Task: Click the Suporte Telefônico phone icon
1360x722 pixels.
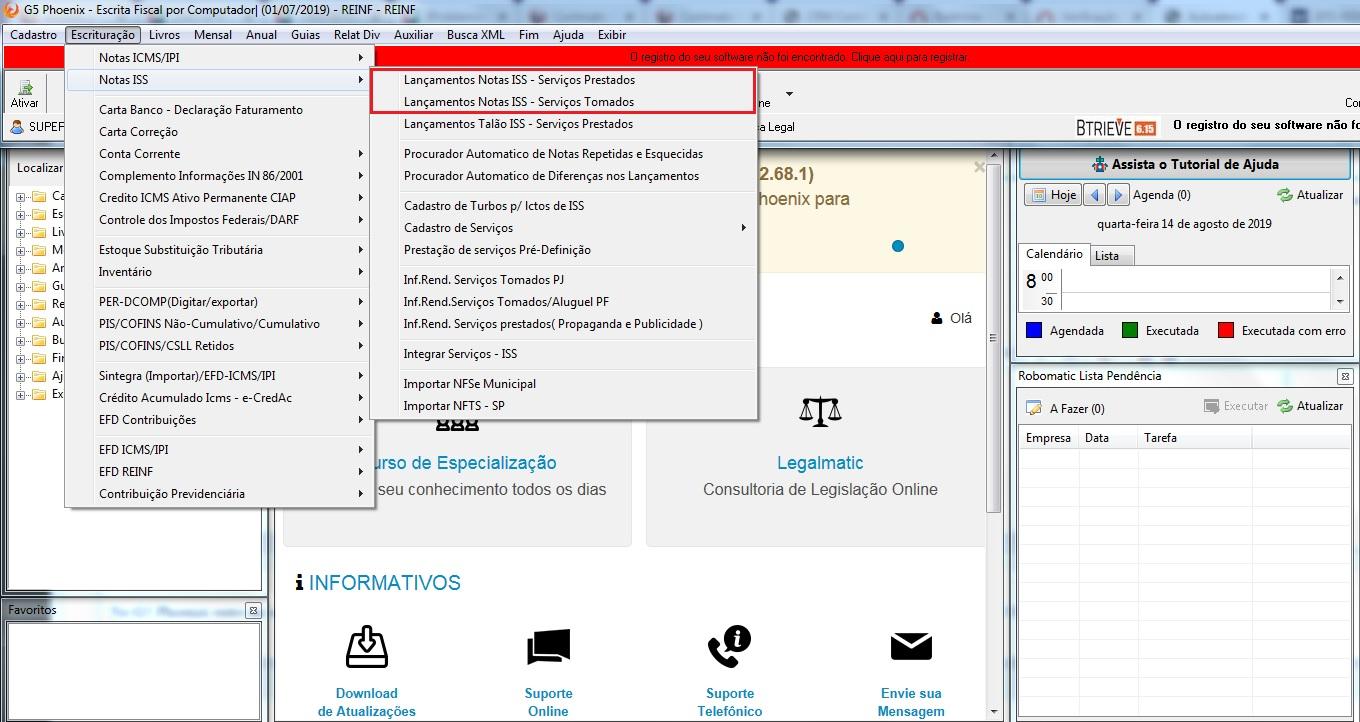Action: [x=729, y=647]
